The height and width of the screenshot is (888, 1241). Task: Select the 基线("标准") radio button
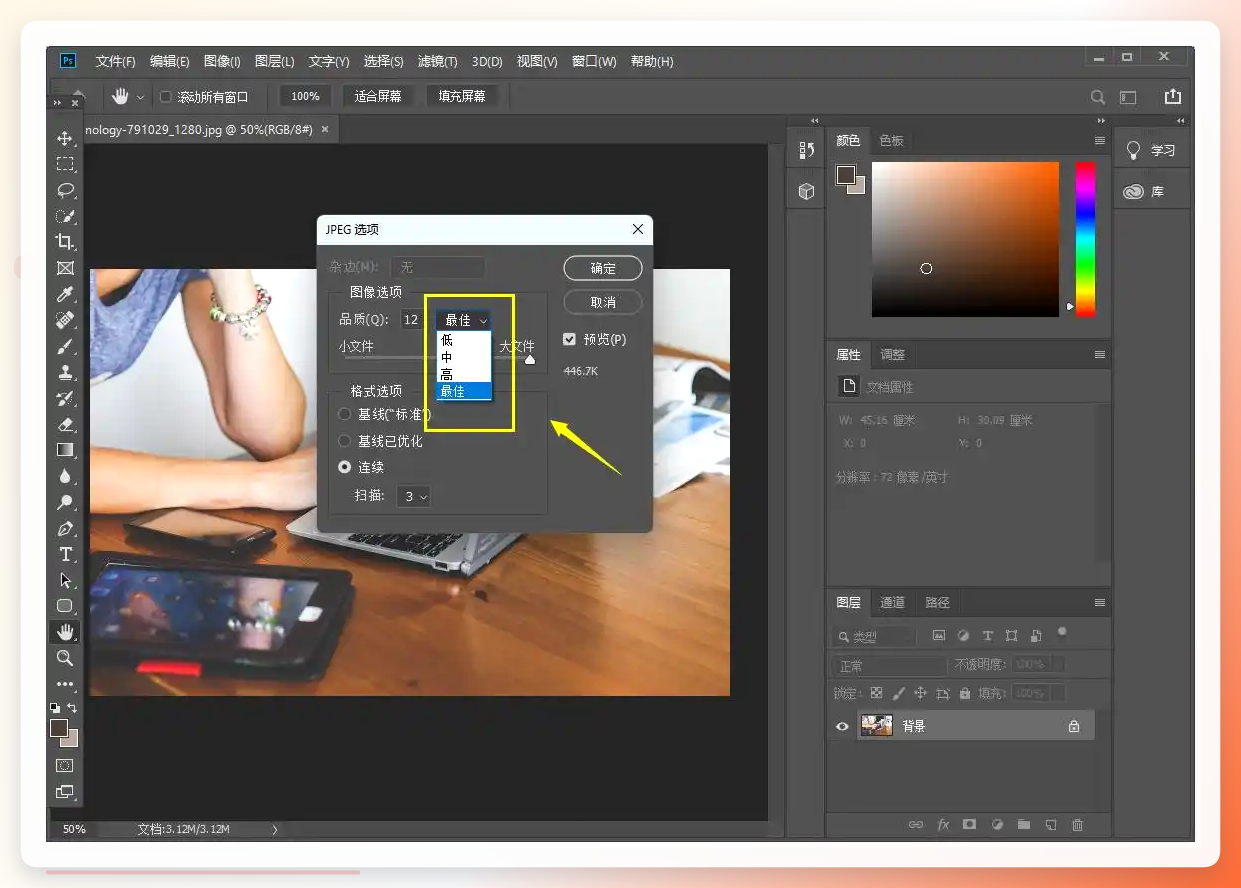tap(345, 414)
